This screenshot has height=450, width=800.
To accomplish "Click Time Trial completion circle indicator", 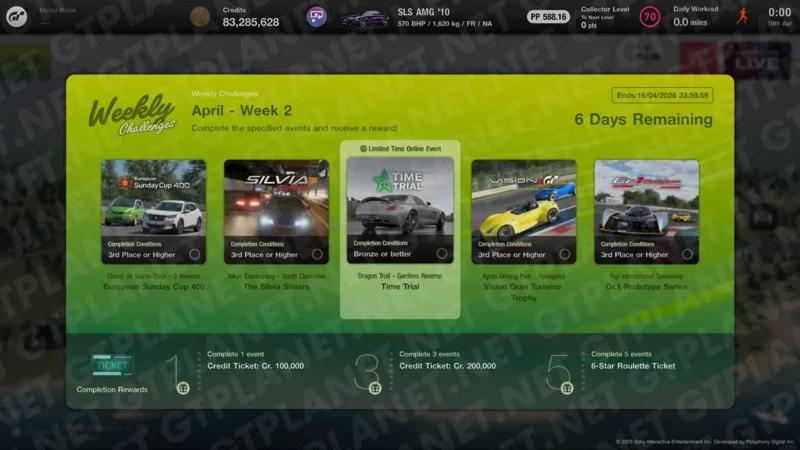I will [x=441, y=254].
